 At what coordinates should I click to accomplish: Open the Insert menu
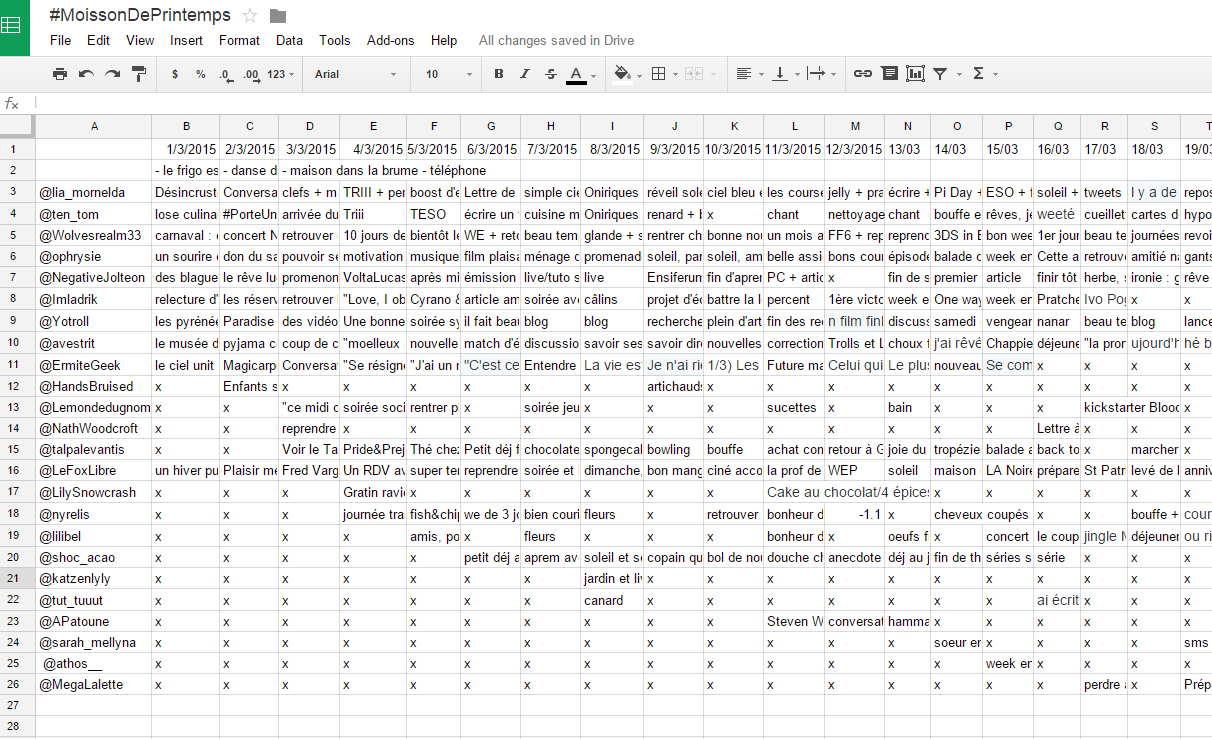[186, 41]
